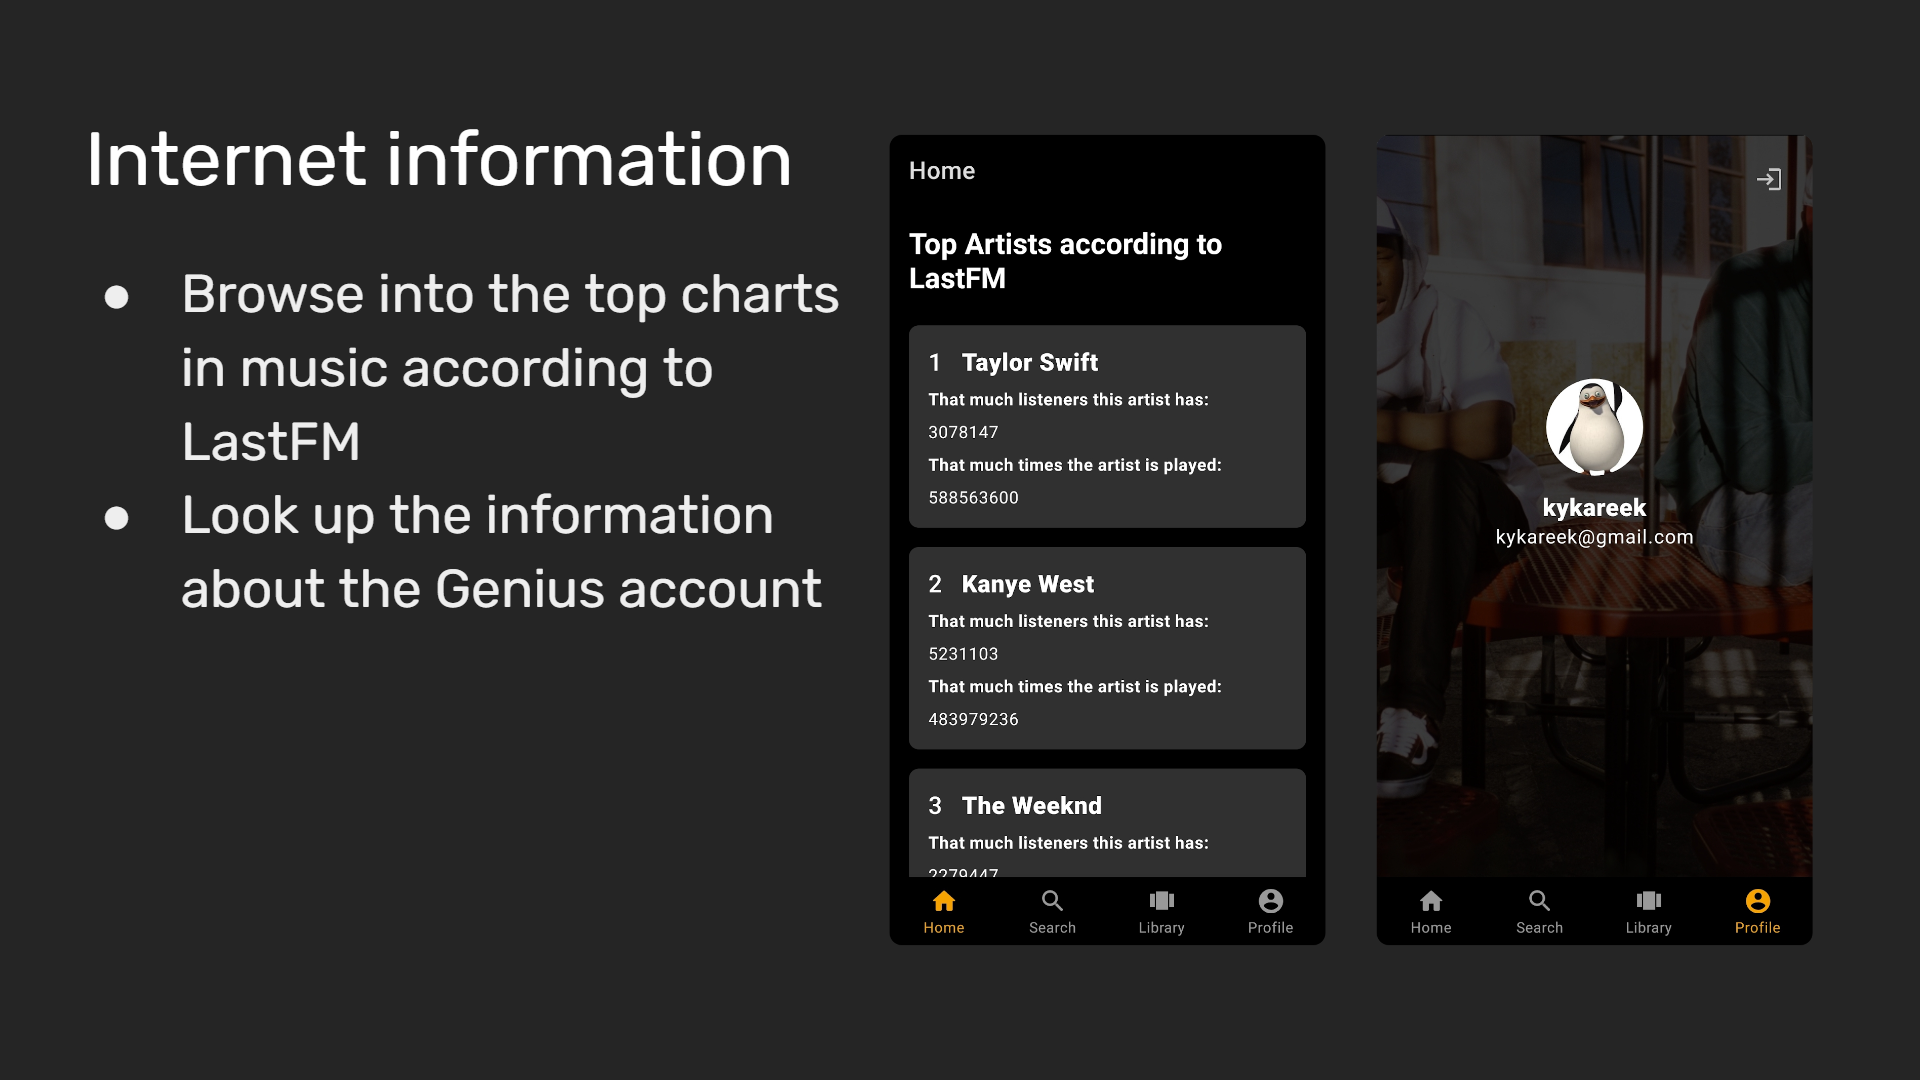Open Search on the right phone navigation
This screenshot has height=1080, width=1920.
click(1539, 901)
